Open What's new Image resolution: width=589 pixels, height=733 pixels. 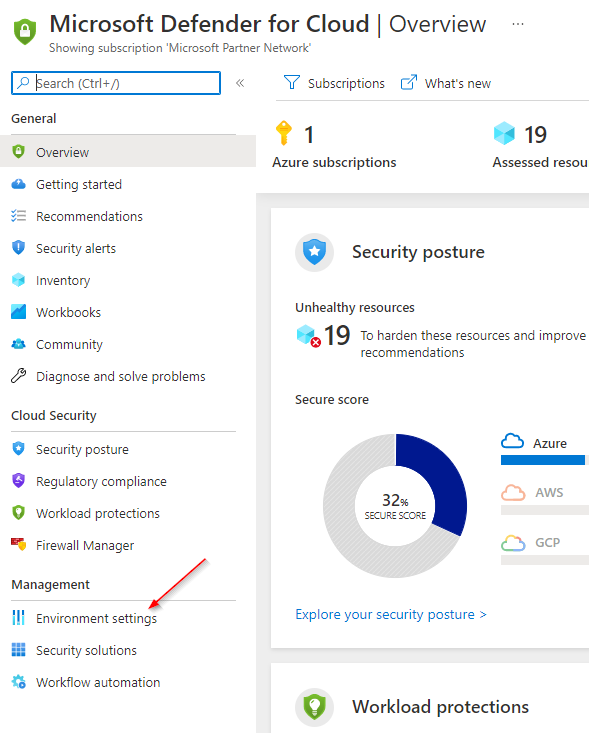pyautogui.click(x=458, y=84)
